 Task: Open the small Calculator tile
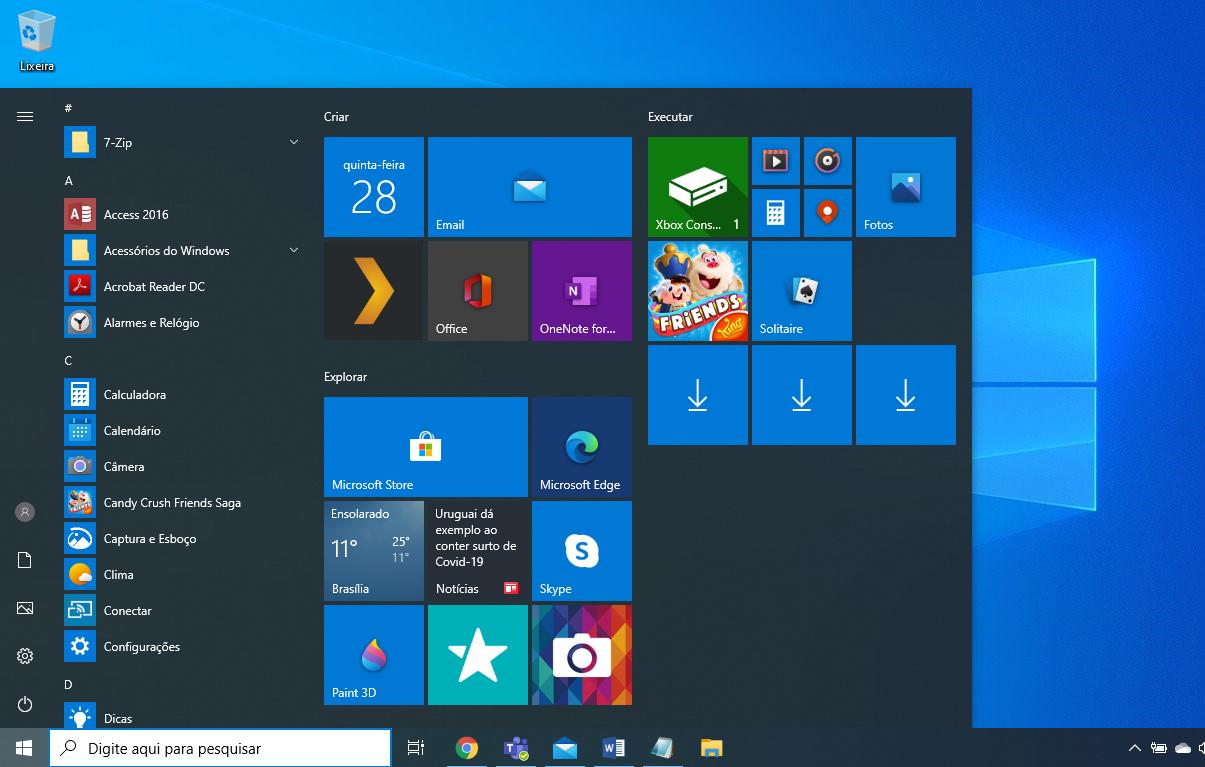[776, 213]
